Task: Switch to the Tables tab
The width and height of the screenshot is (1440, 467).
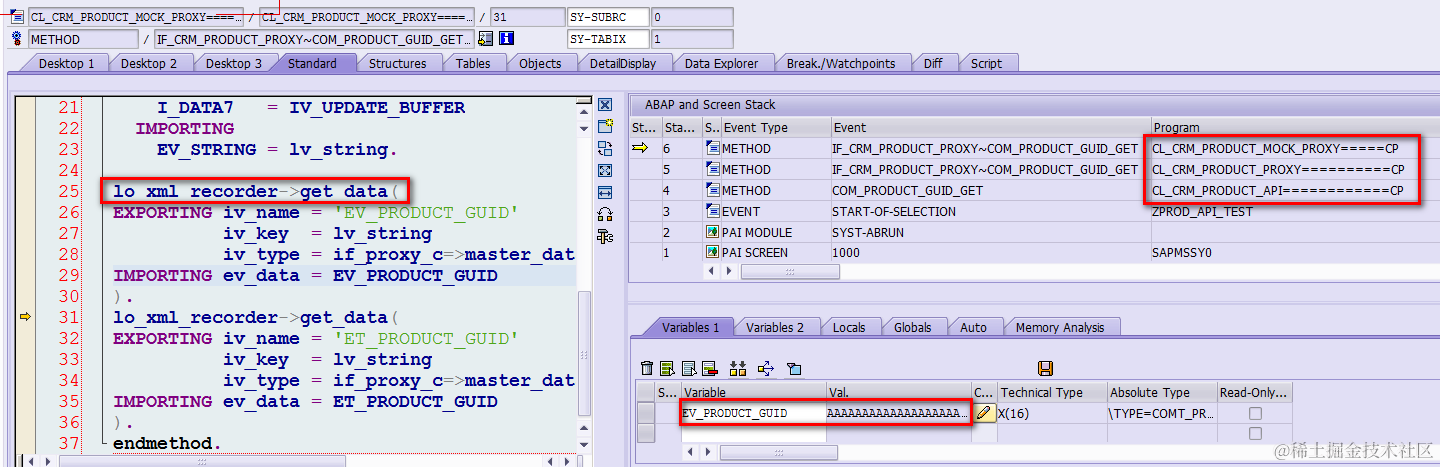Action: [473, 63]
